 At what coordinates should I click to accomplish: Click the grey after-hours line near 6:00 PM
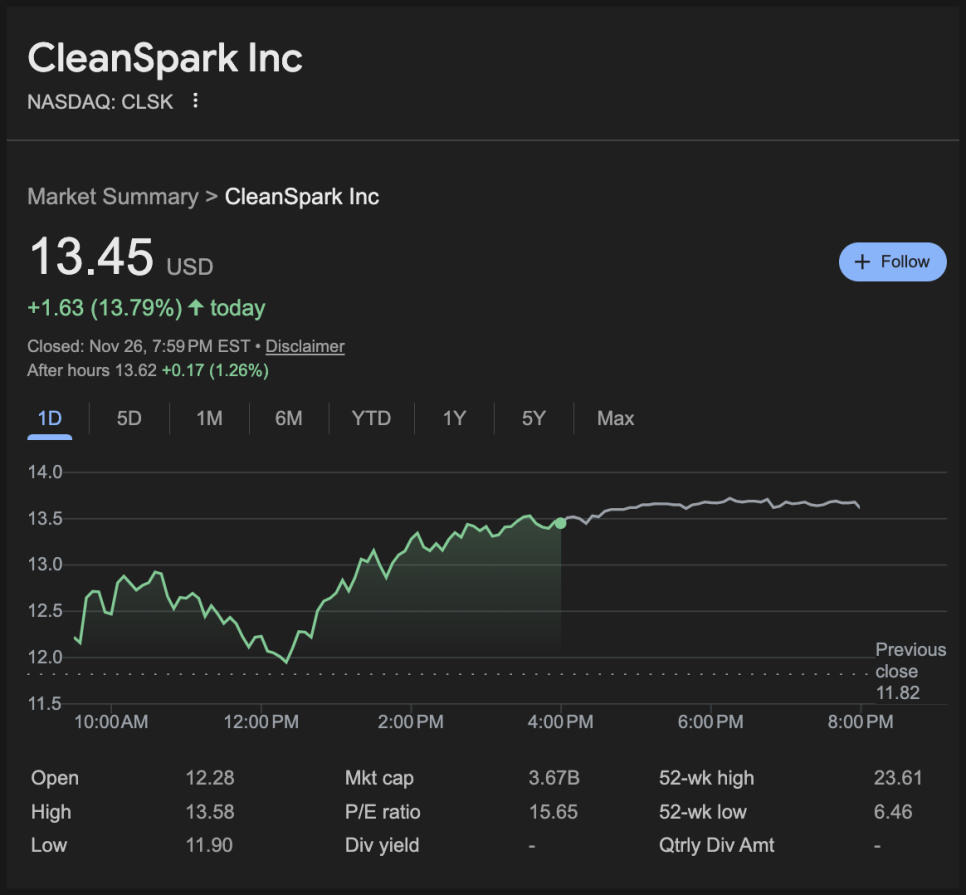tap(710, 501)
